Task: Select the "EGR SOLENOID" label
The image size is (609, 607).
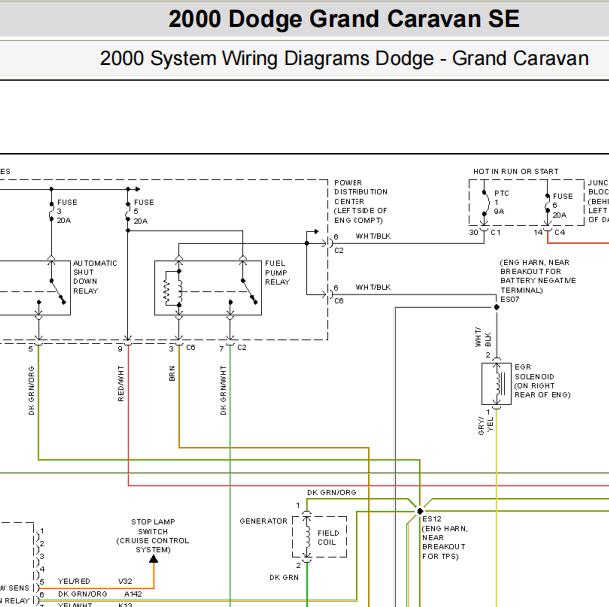Action: pos(534,372)
